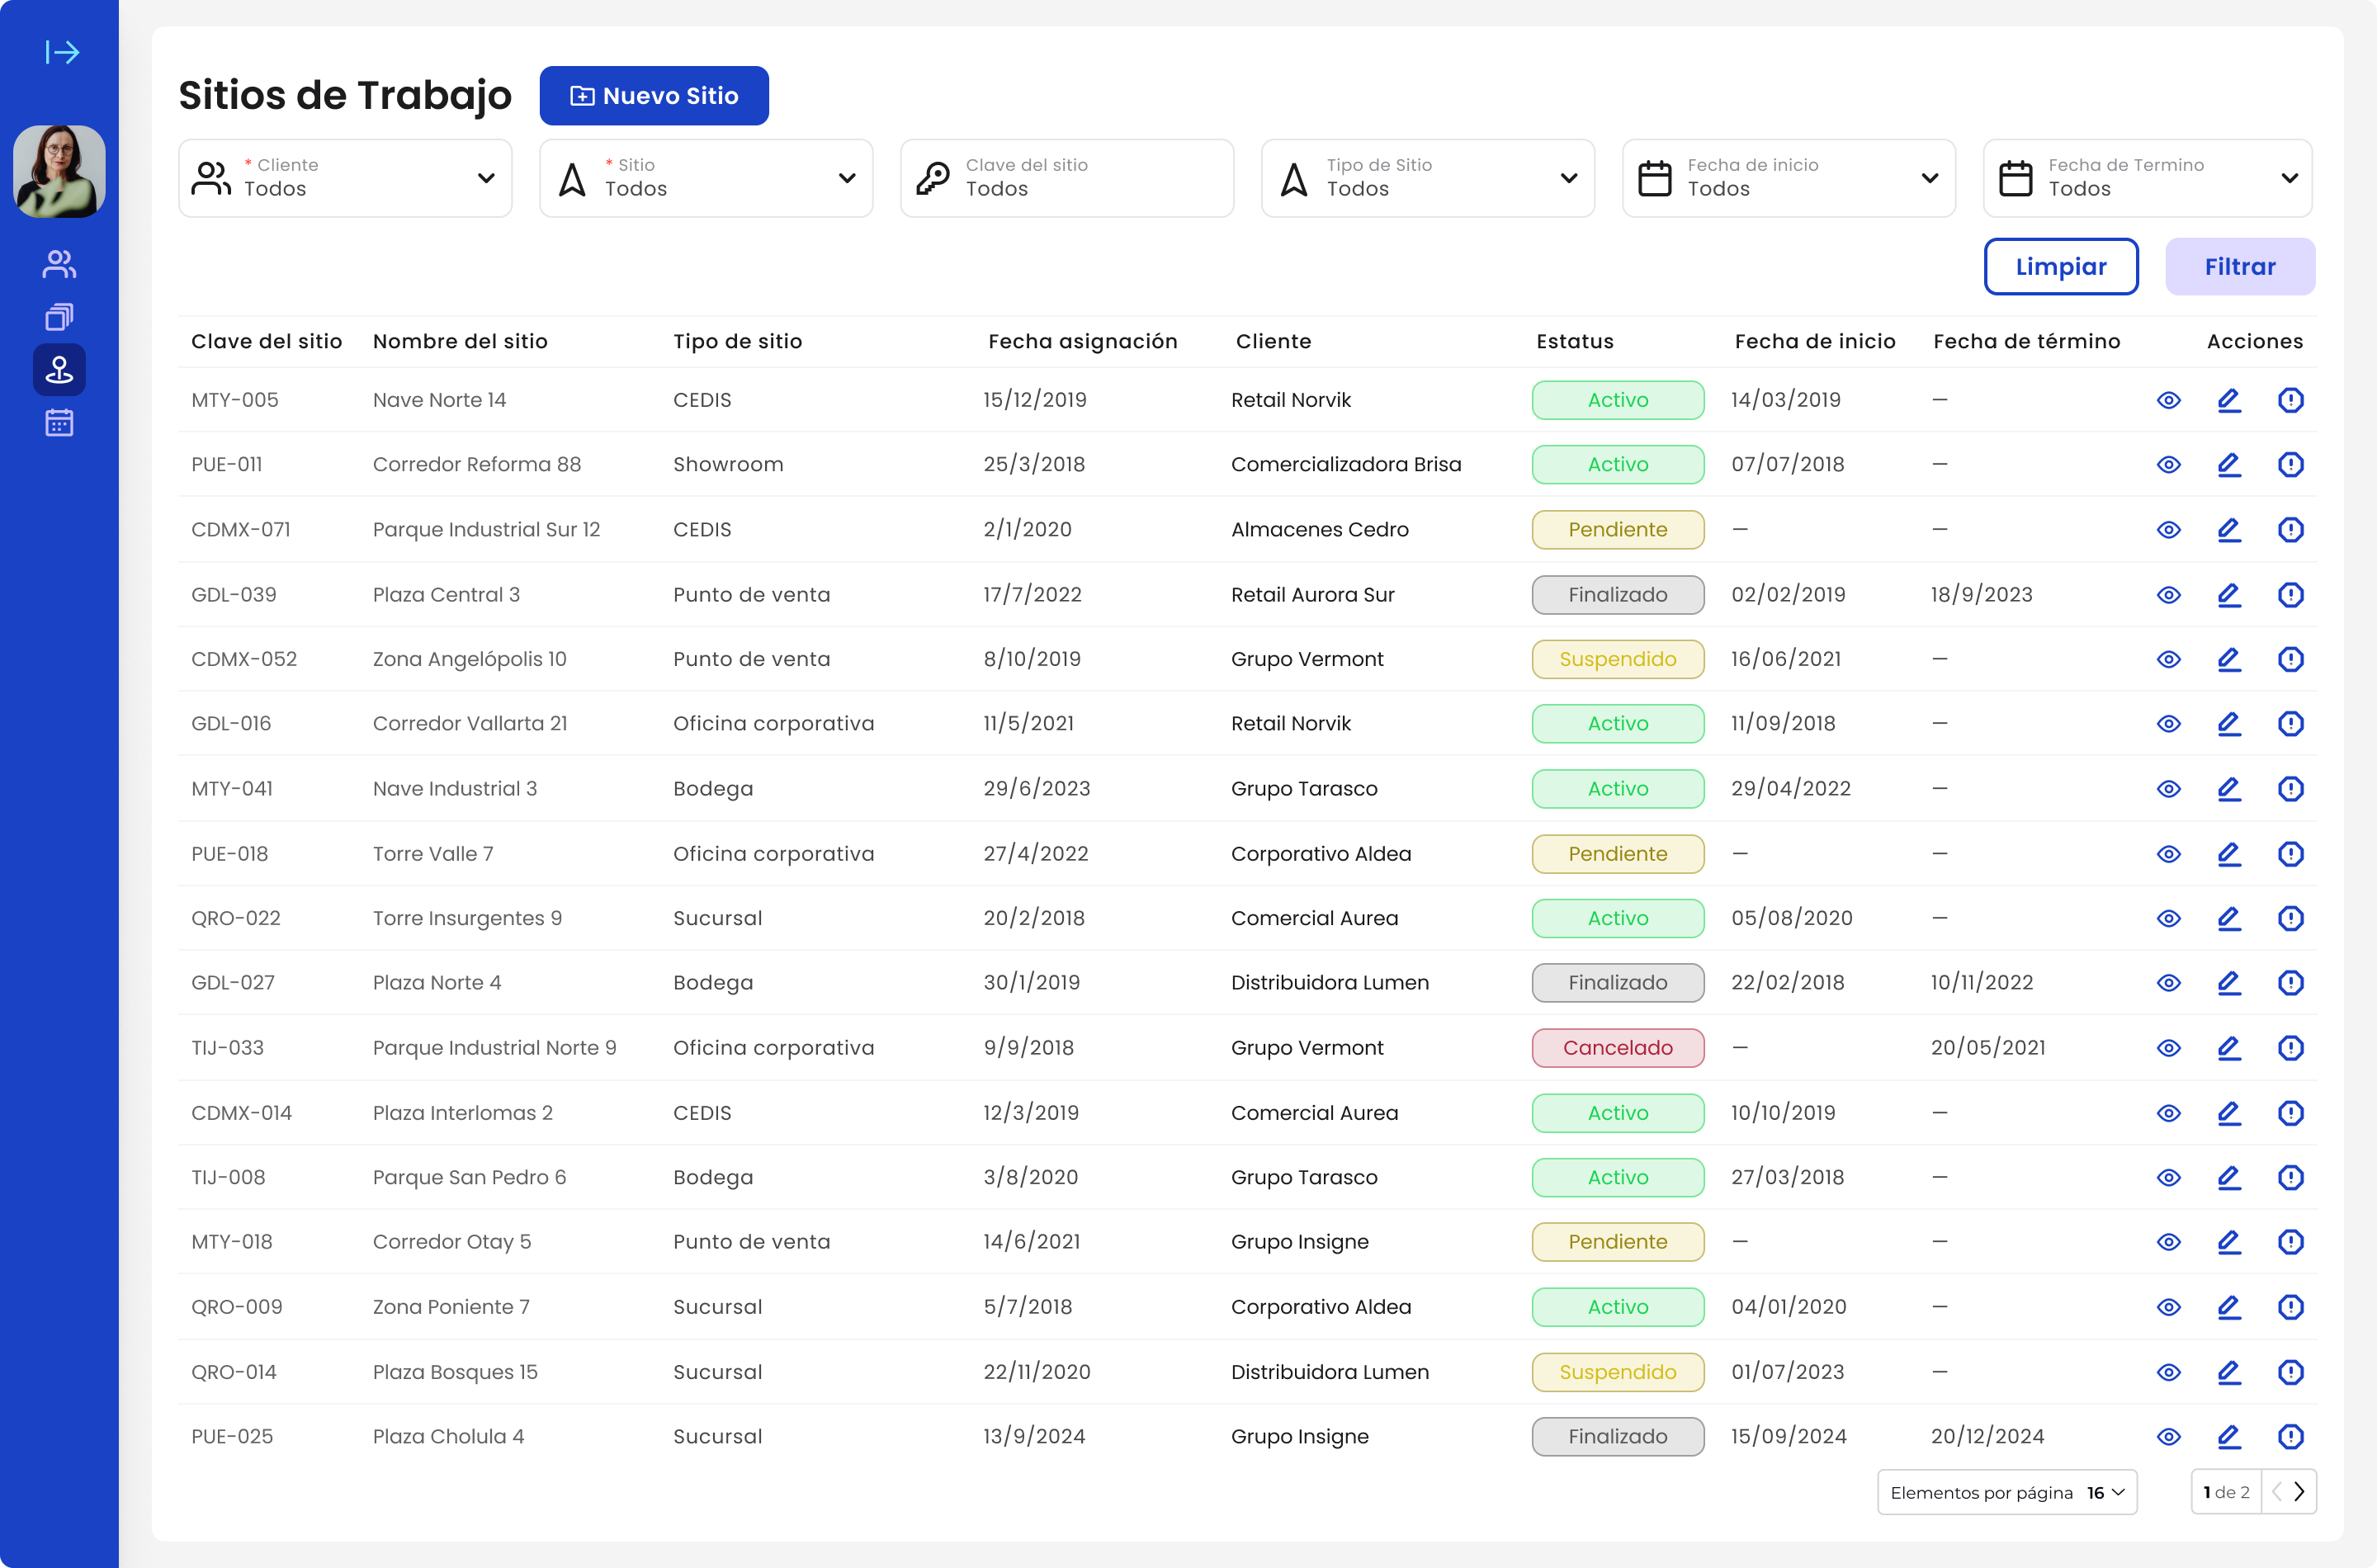This screenshot has height=1568, width=2377.
Task: Go to previous page arrow
Action: click(x=2277, y=1492)
